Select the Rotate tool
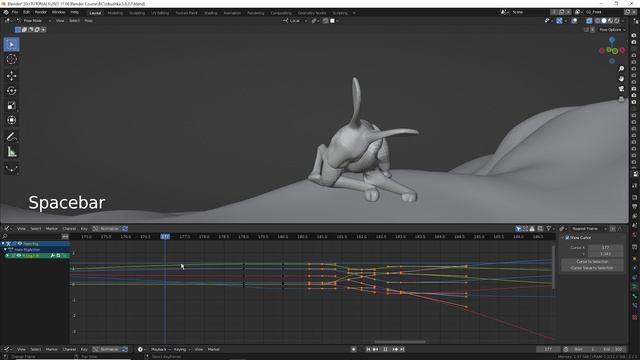640x360 pixels. pyautogui.click(x=11, y=91)
